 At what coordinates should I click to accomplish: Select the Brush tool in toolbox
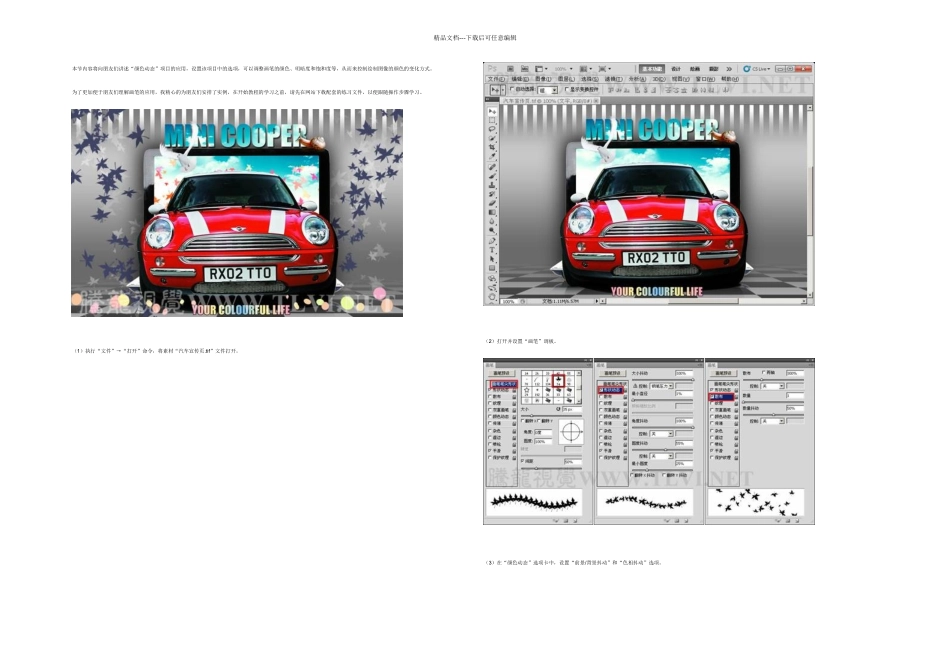492,176
